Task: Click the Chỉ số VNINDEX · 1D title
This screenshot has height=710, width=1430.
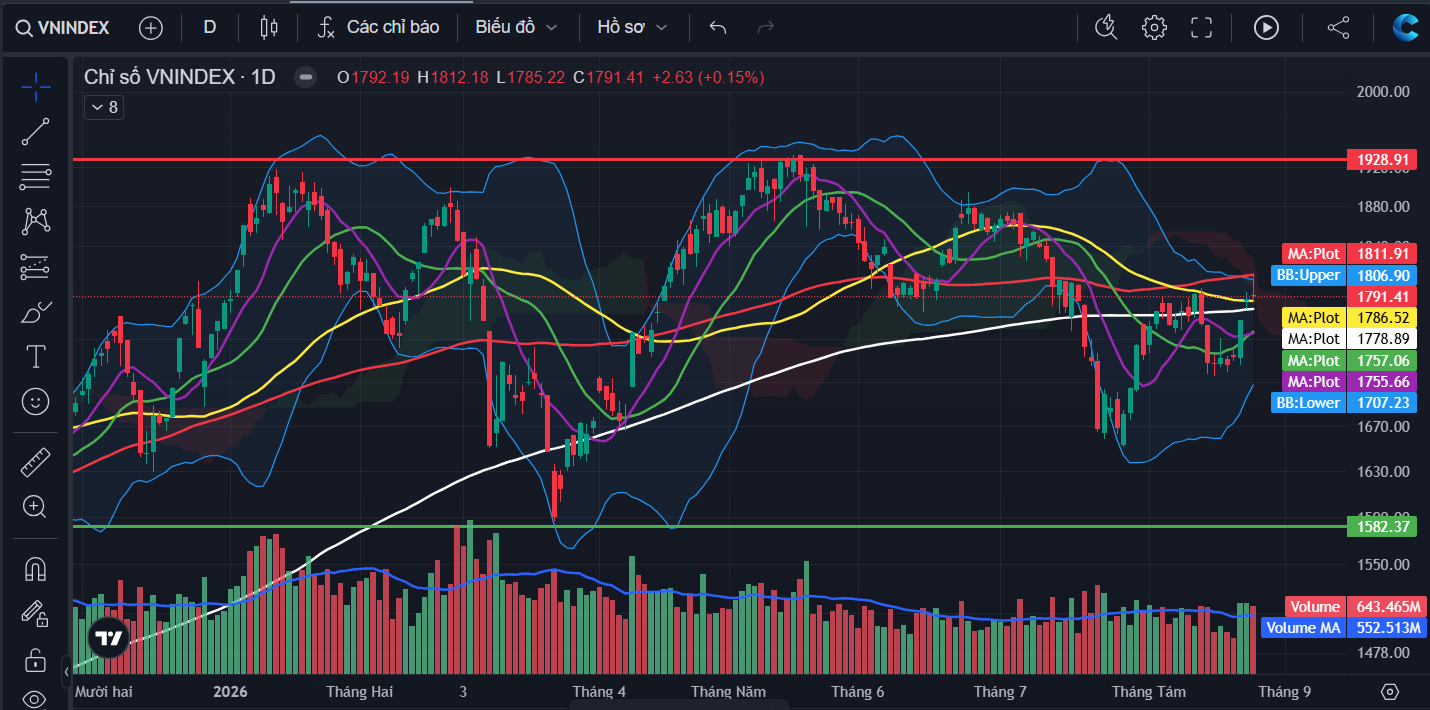Action: (x=179, y=77)
